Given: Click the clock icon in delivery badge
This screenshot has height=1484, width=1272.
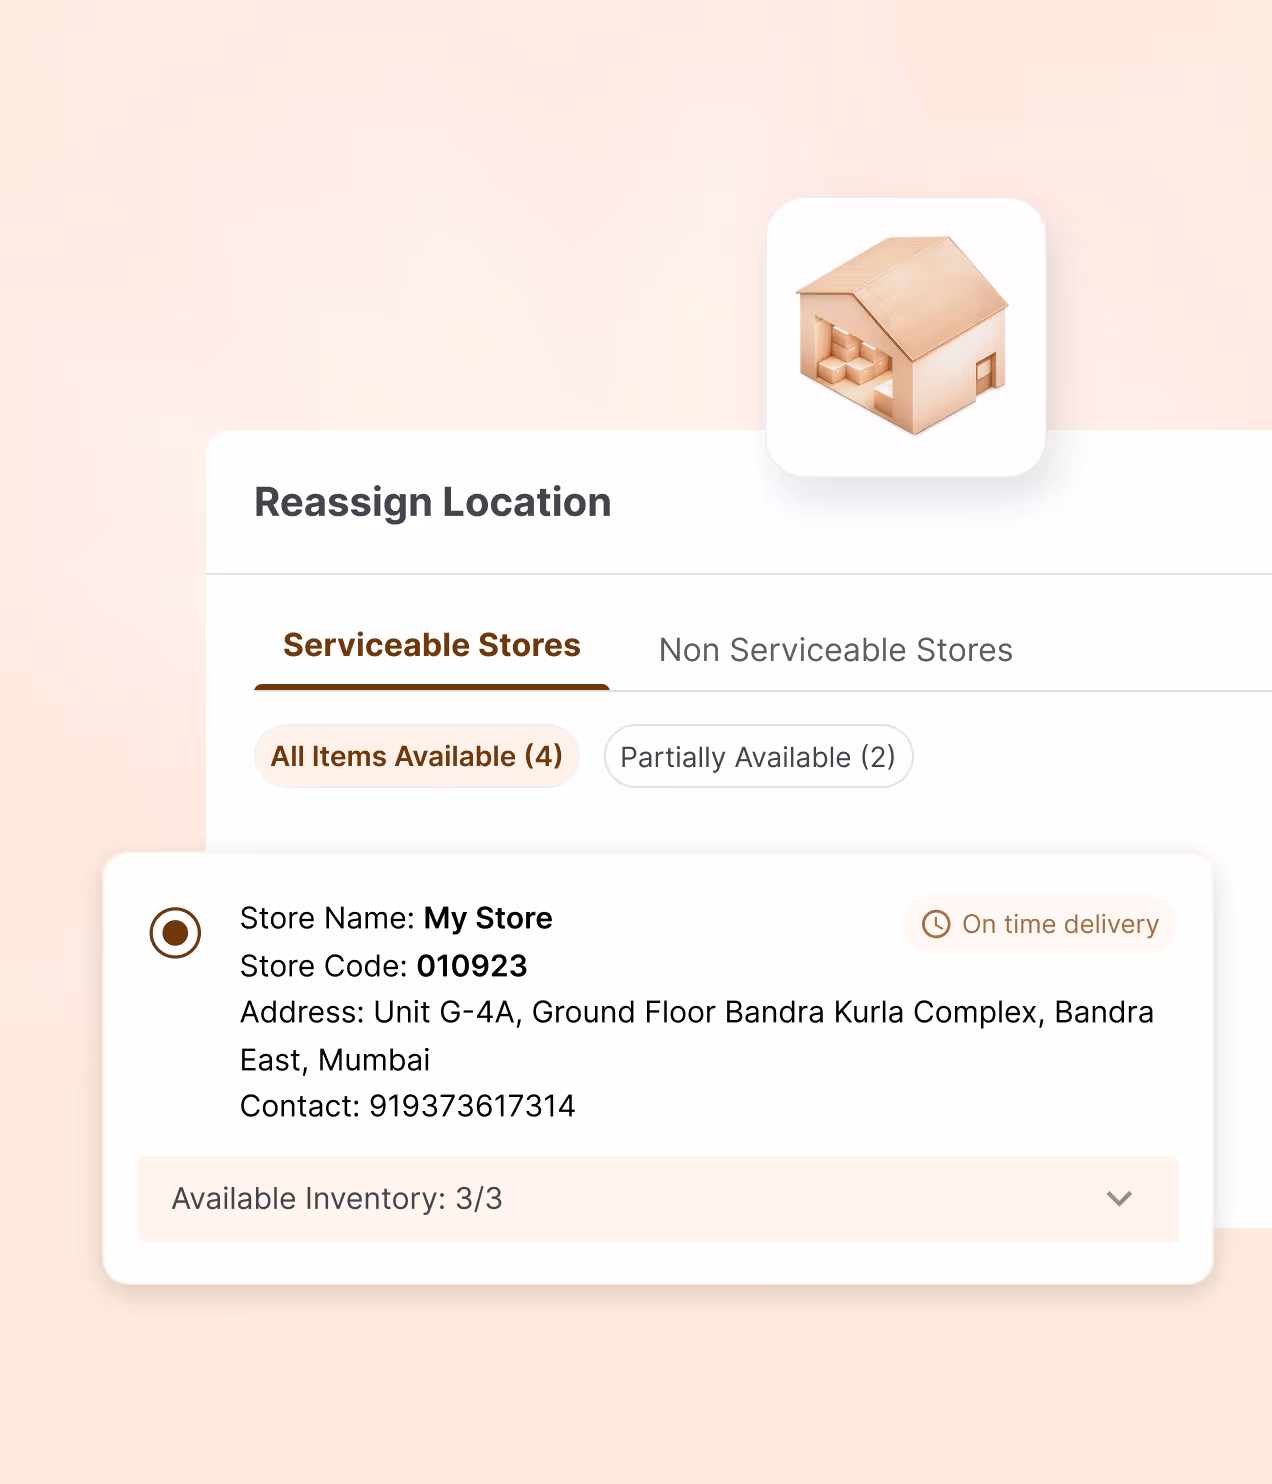Looking at the screenshot, I should click(x=936, y=924).
